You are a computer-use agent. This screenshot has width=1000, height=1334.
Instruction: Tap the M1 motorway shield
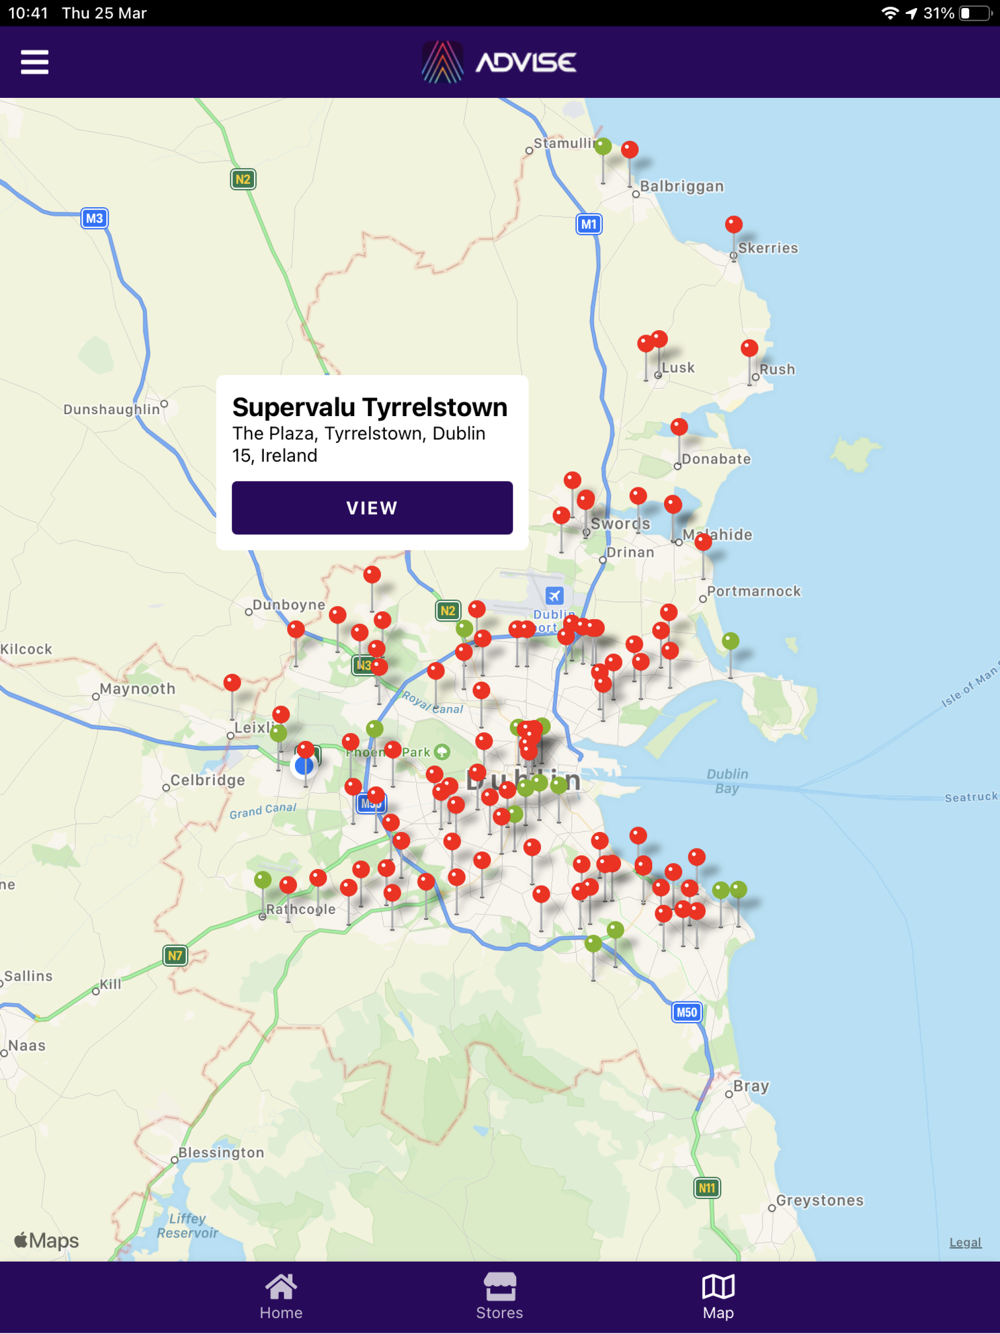click(589, 224)
